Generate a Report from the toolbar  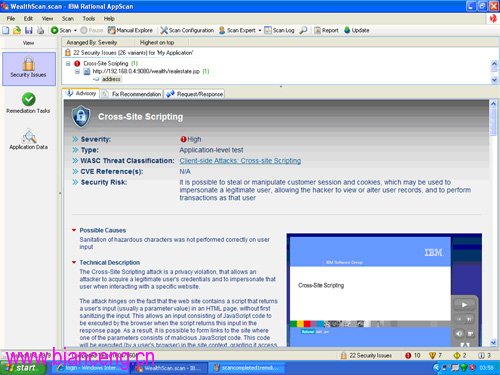[x=326, y=30]
